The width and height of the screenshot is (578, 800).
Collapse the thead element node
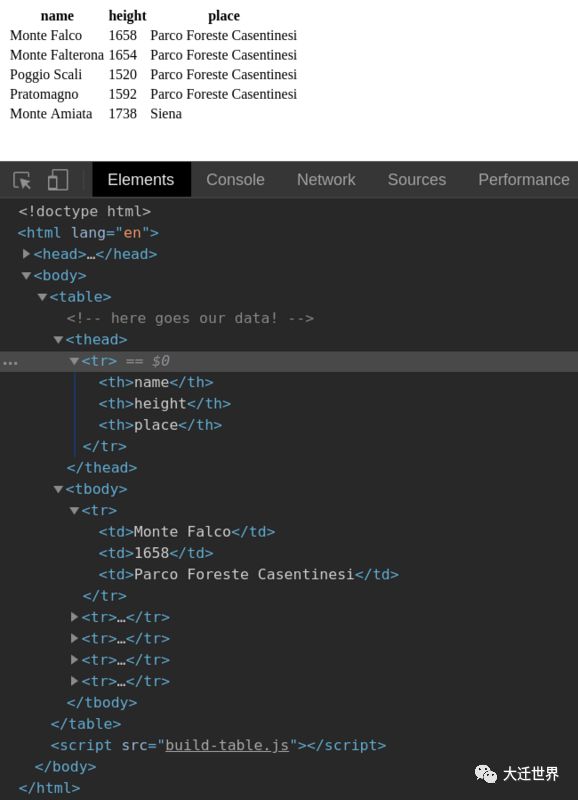(57, 340)
